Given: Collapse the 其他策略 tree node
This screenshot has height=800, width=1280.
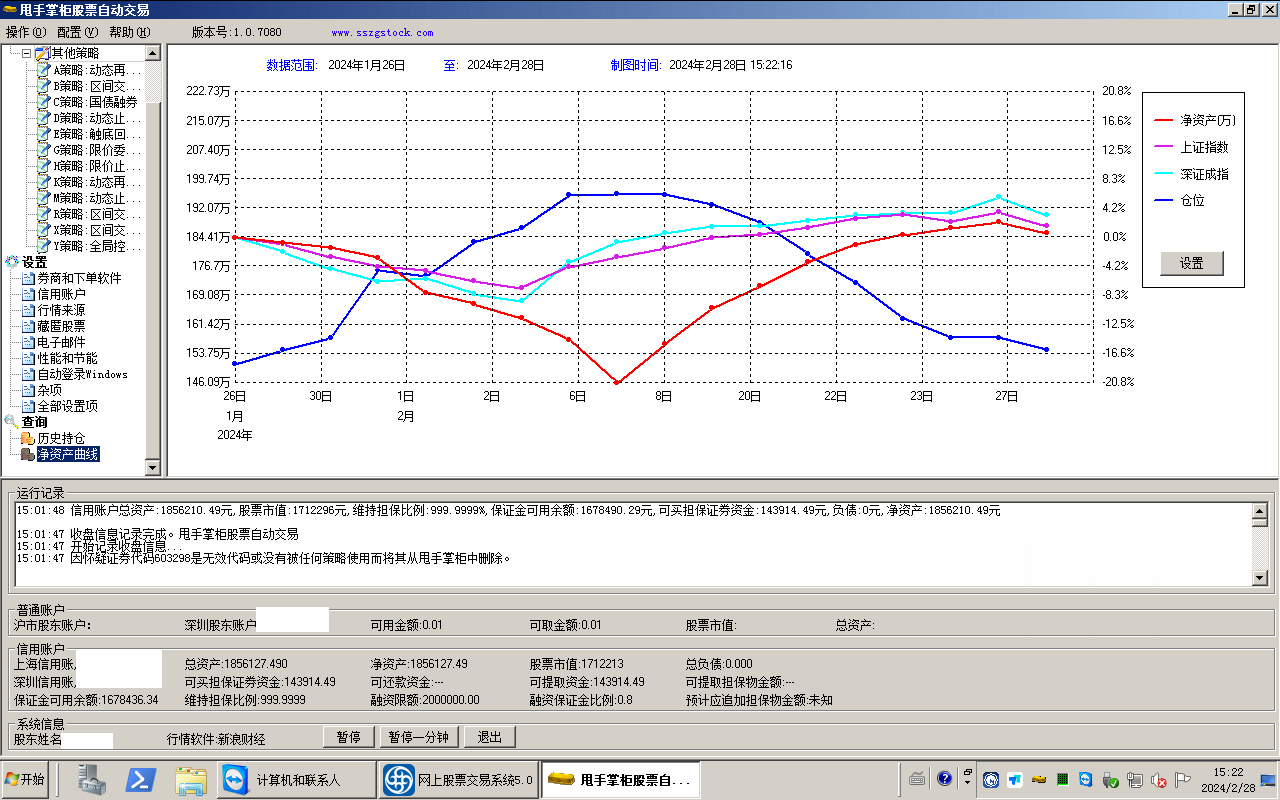Looking at the screenshot, I should (x=26, y=53).
